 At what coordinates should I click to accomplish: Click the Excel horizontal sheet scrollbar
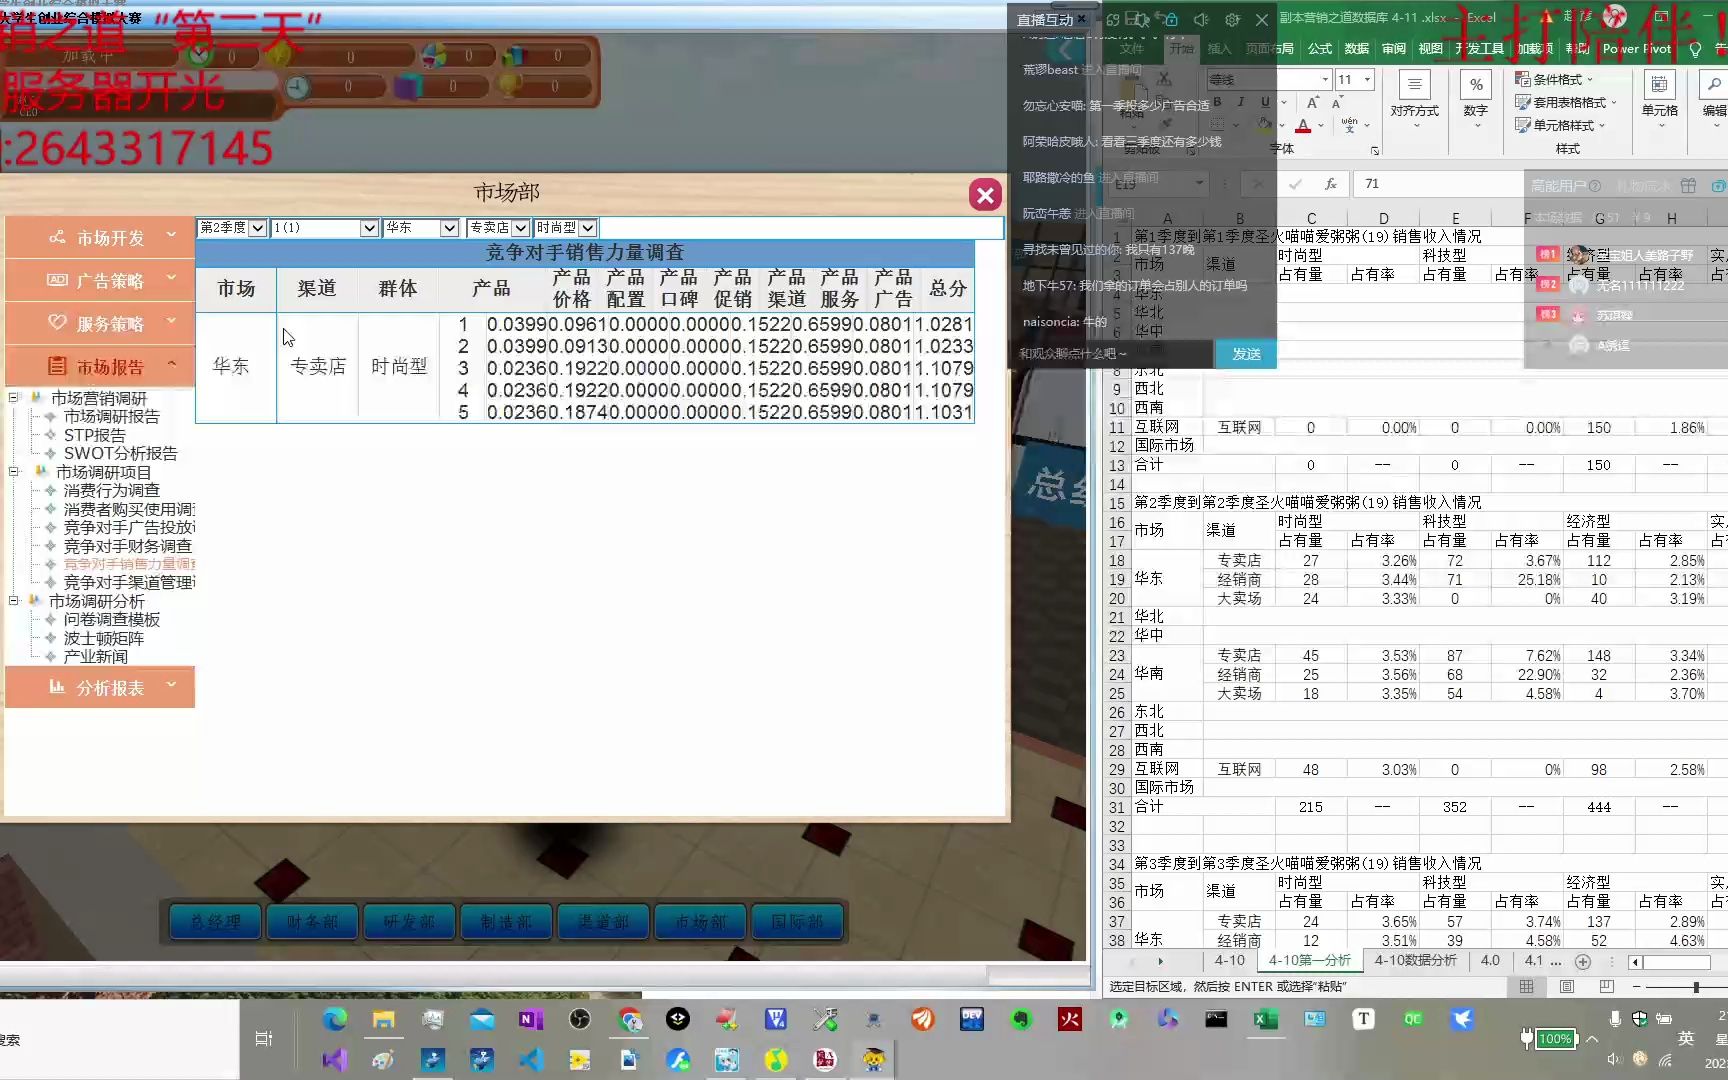(x=1677, y=962)
